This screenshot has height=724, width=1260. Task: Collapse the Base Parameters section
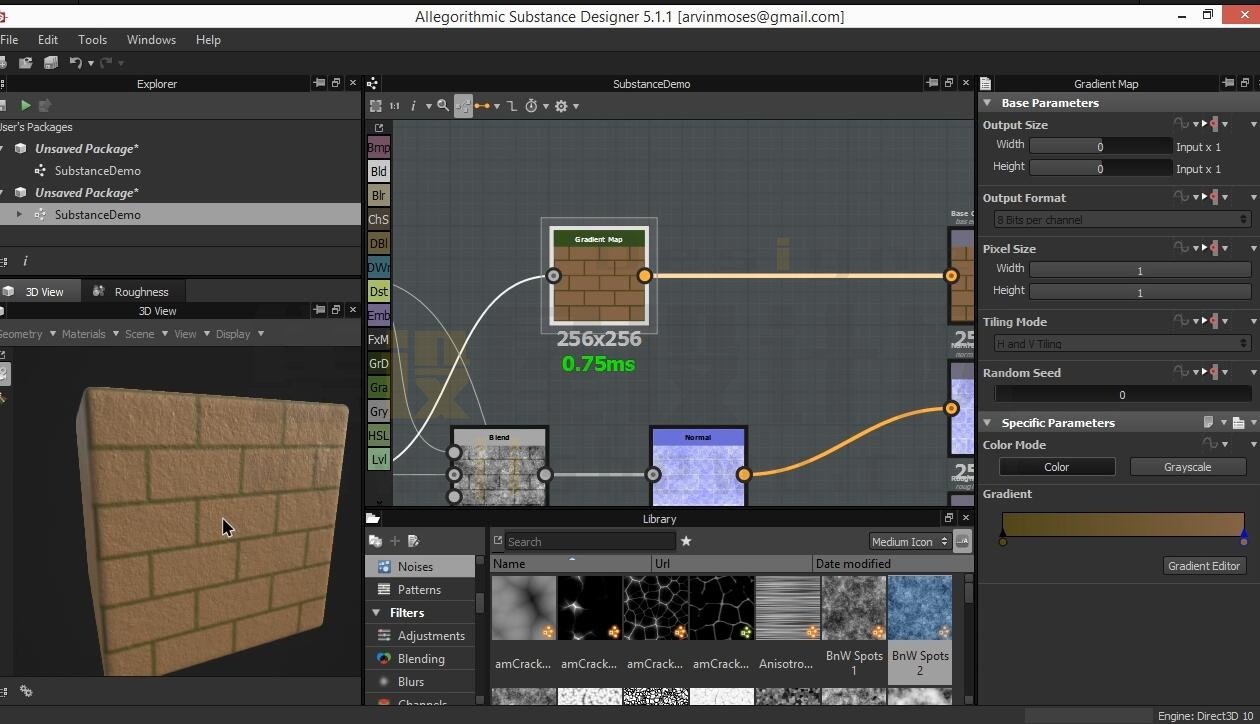tap(987, 103)
